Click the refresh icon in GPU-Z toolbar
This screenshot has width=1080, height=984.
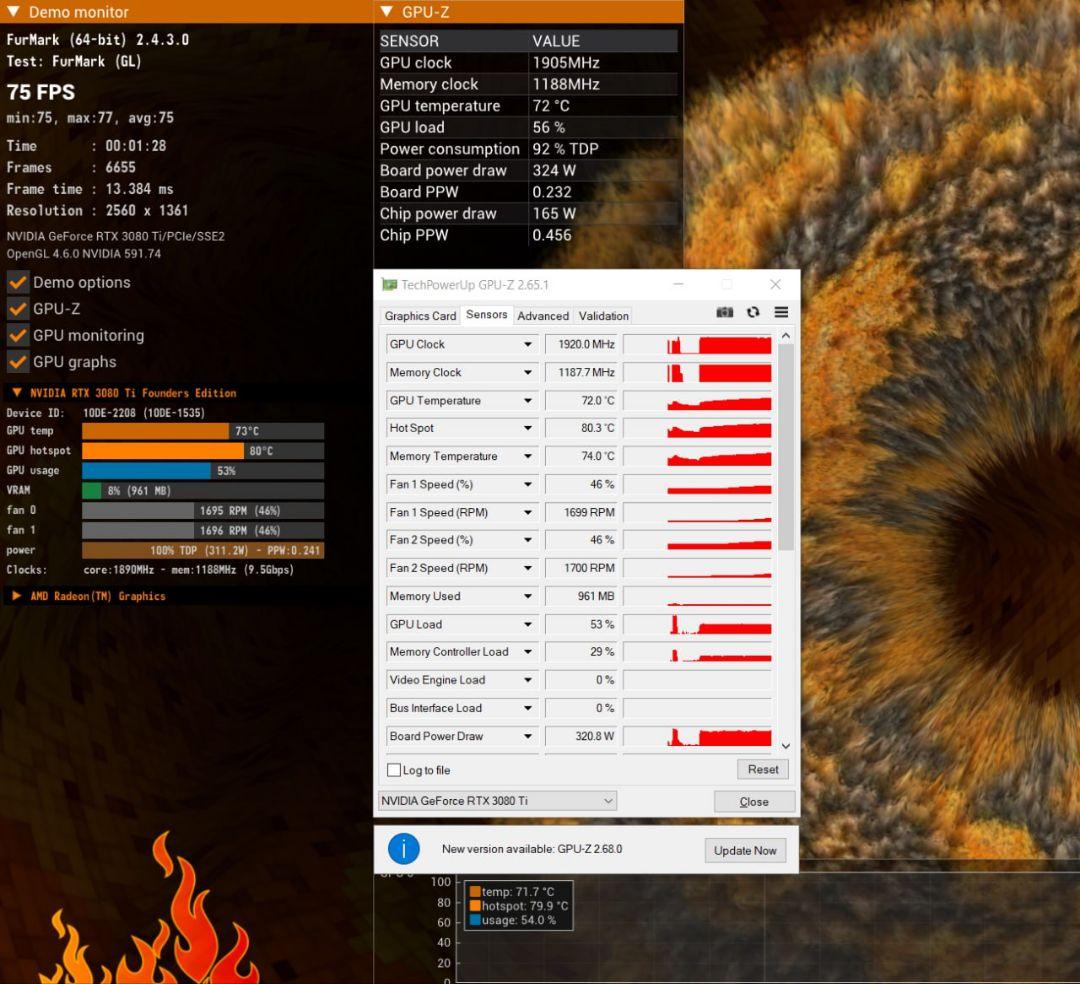[x=753, y=312]
